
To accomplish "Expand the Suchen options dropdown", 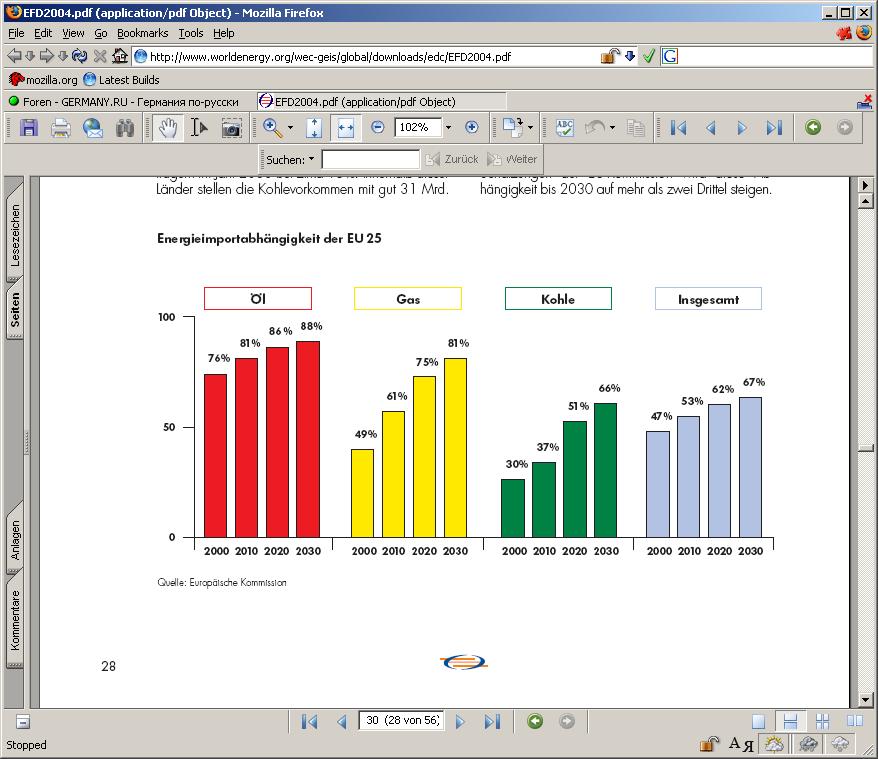I will coord(311,159).
